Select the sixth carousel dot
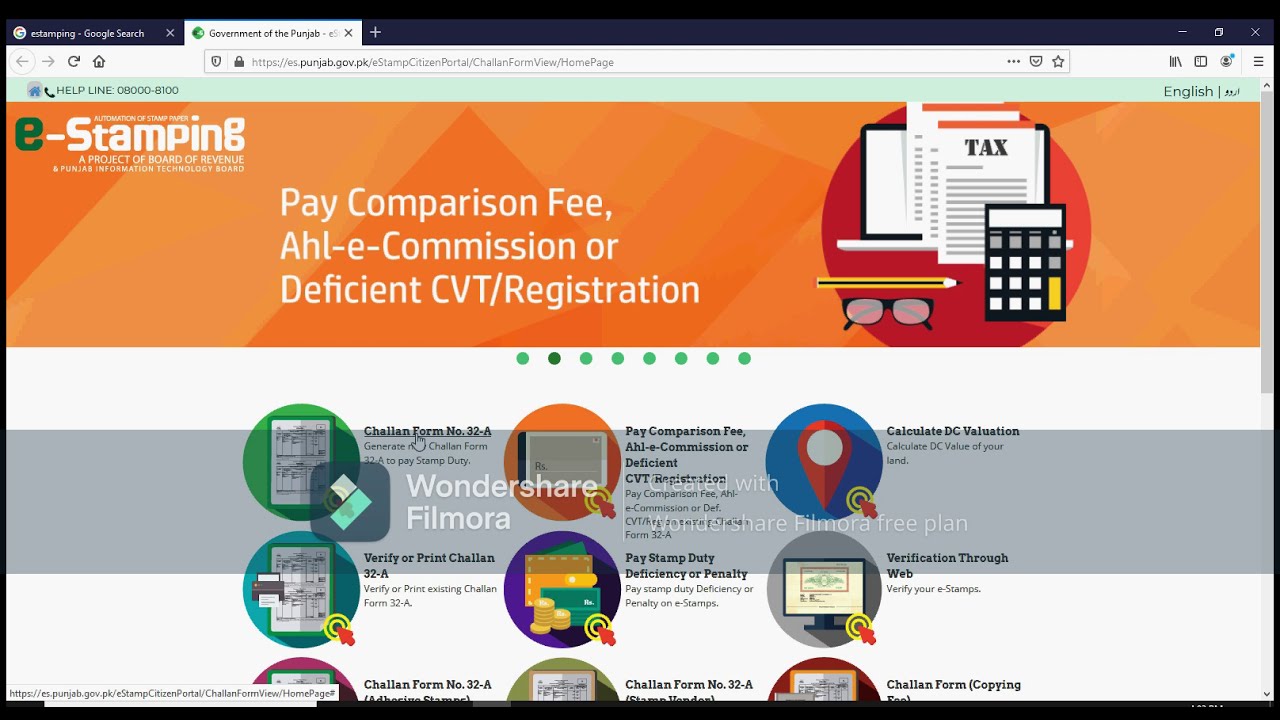 (x=681, y=358)
